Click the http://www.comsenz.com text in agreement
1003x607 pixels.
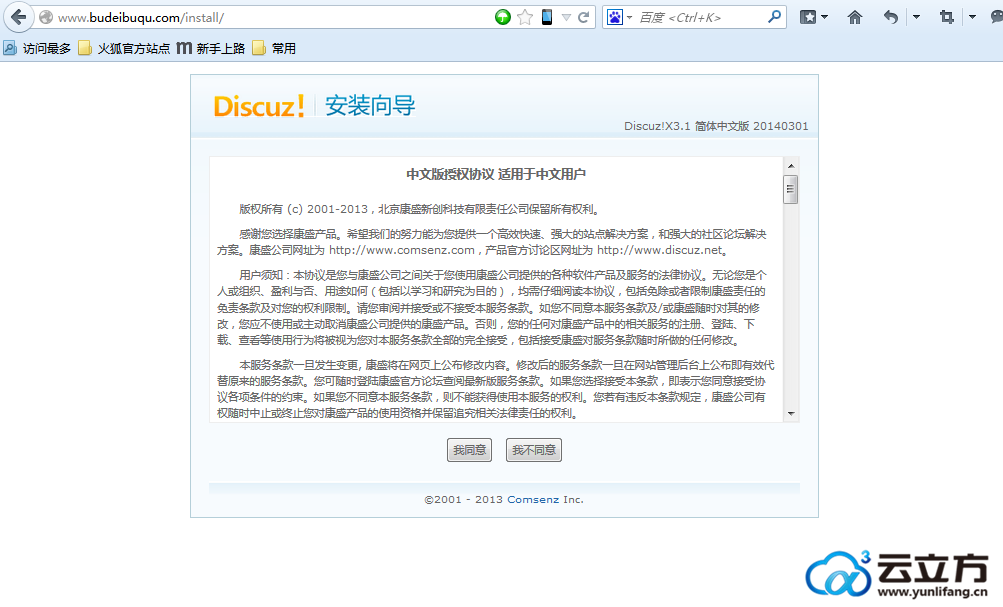(x=402, y=250)
